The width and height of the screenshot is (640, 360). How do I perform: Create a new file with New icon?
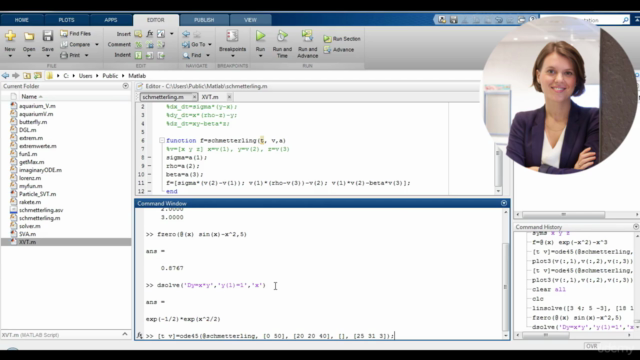(x=10, y=36)
